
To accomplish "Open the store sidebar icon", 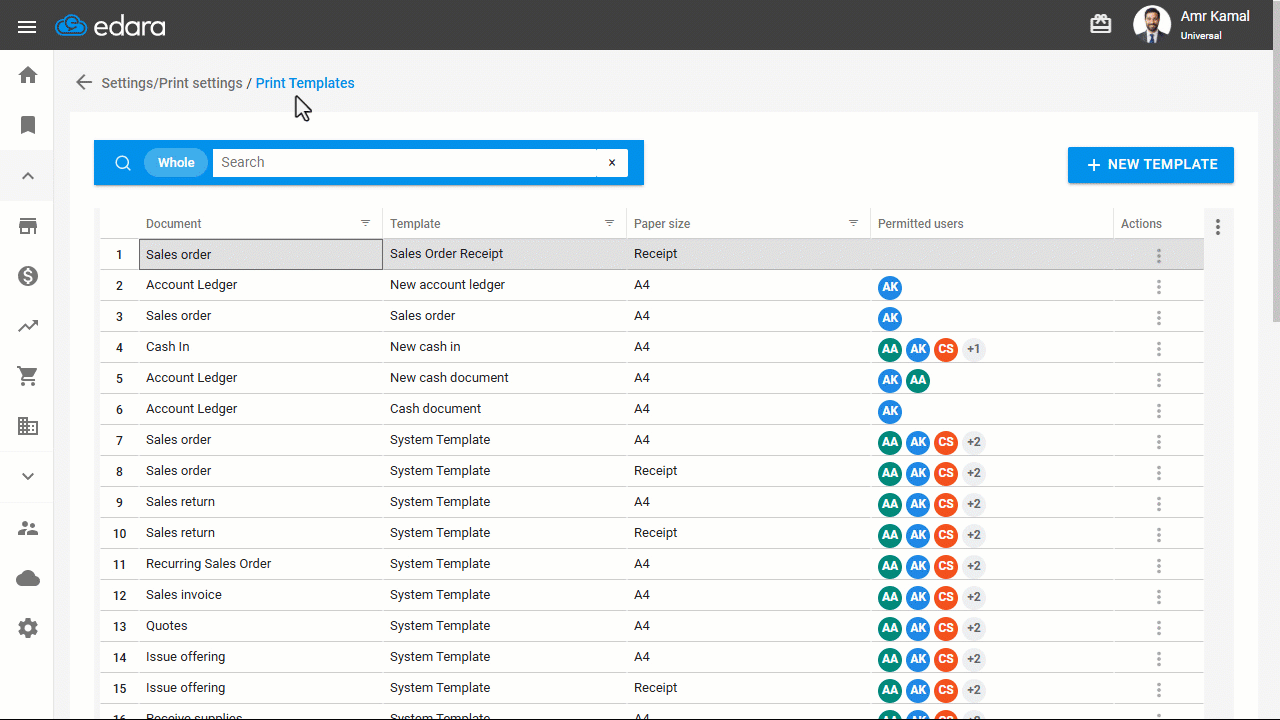I will (x=28, y=226).
